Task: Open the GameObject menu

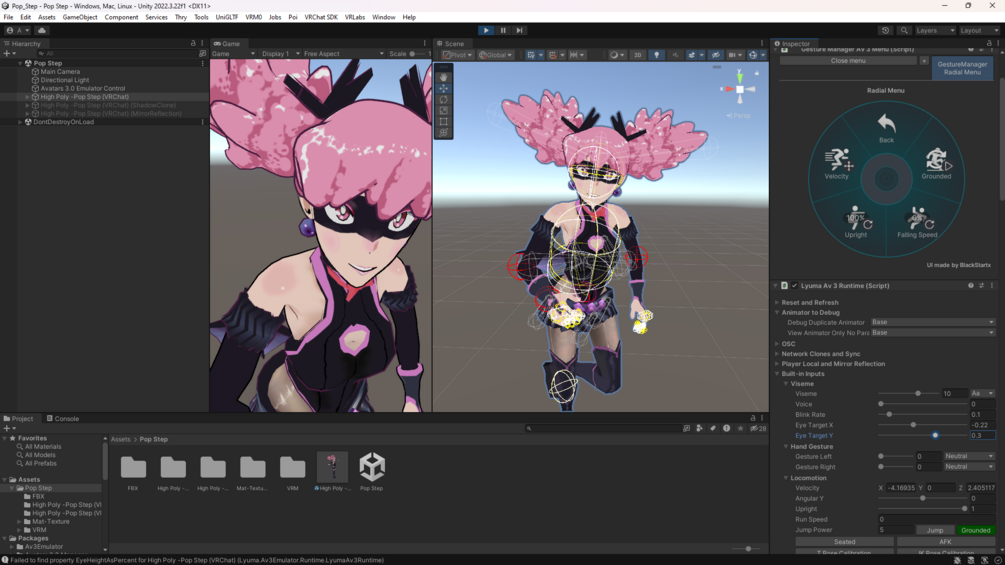Action: coord(79,17)
